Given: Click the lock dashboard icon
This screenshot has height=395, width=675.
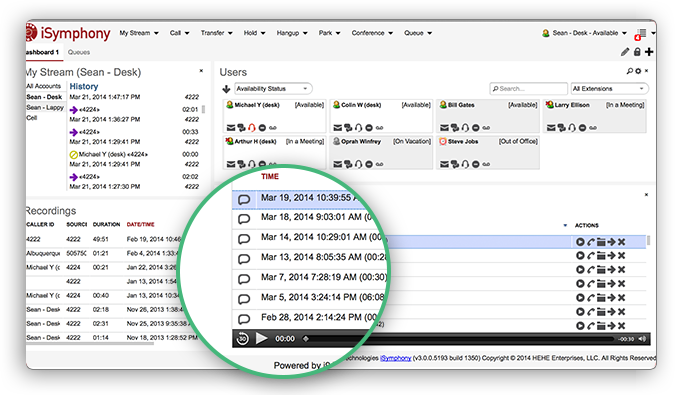Looking at the screenshot, I should coord(637,52).
